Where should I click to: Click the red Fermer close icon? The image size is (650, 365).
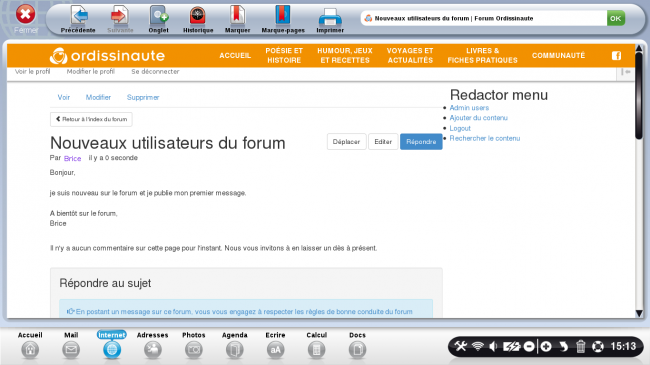tap(25, 15)
